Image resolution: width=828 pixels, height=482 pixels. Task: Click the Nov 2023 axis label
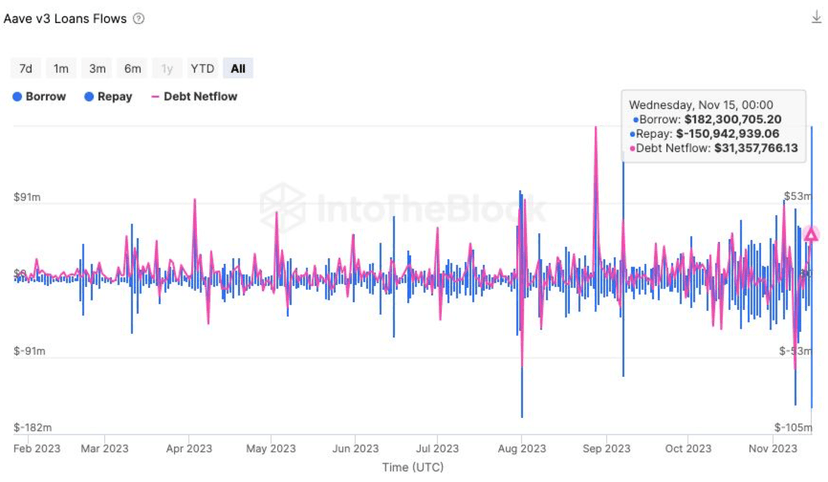click(x=773, y=449)
